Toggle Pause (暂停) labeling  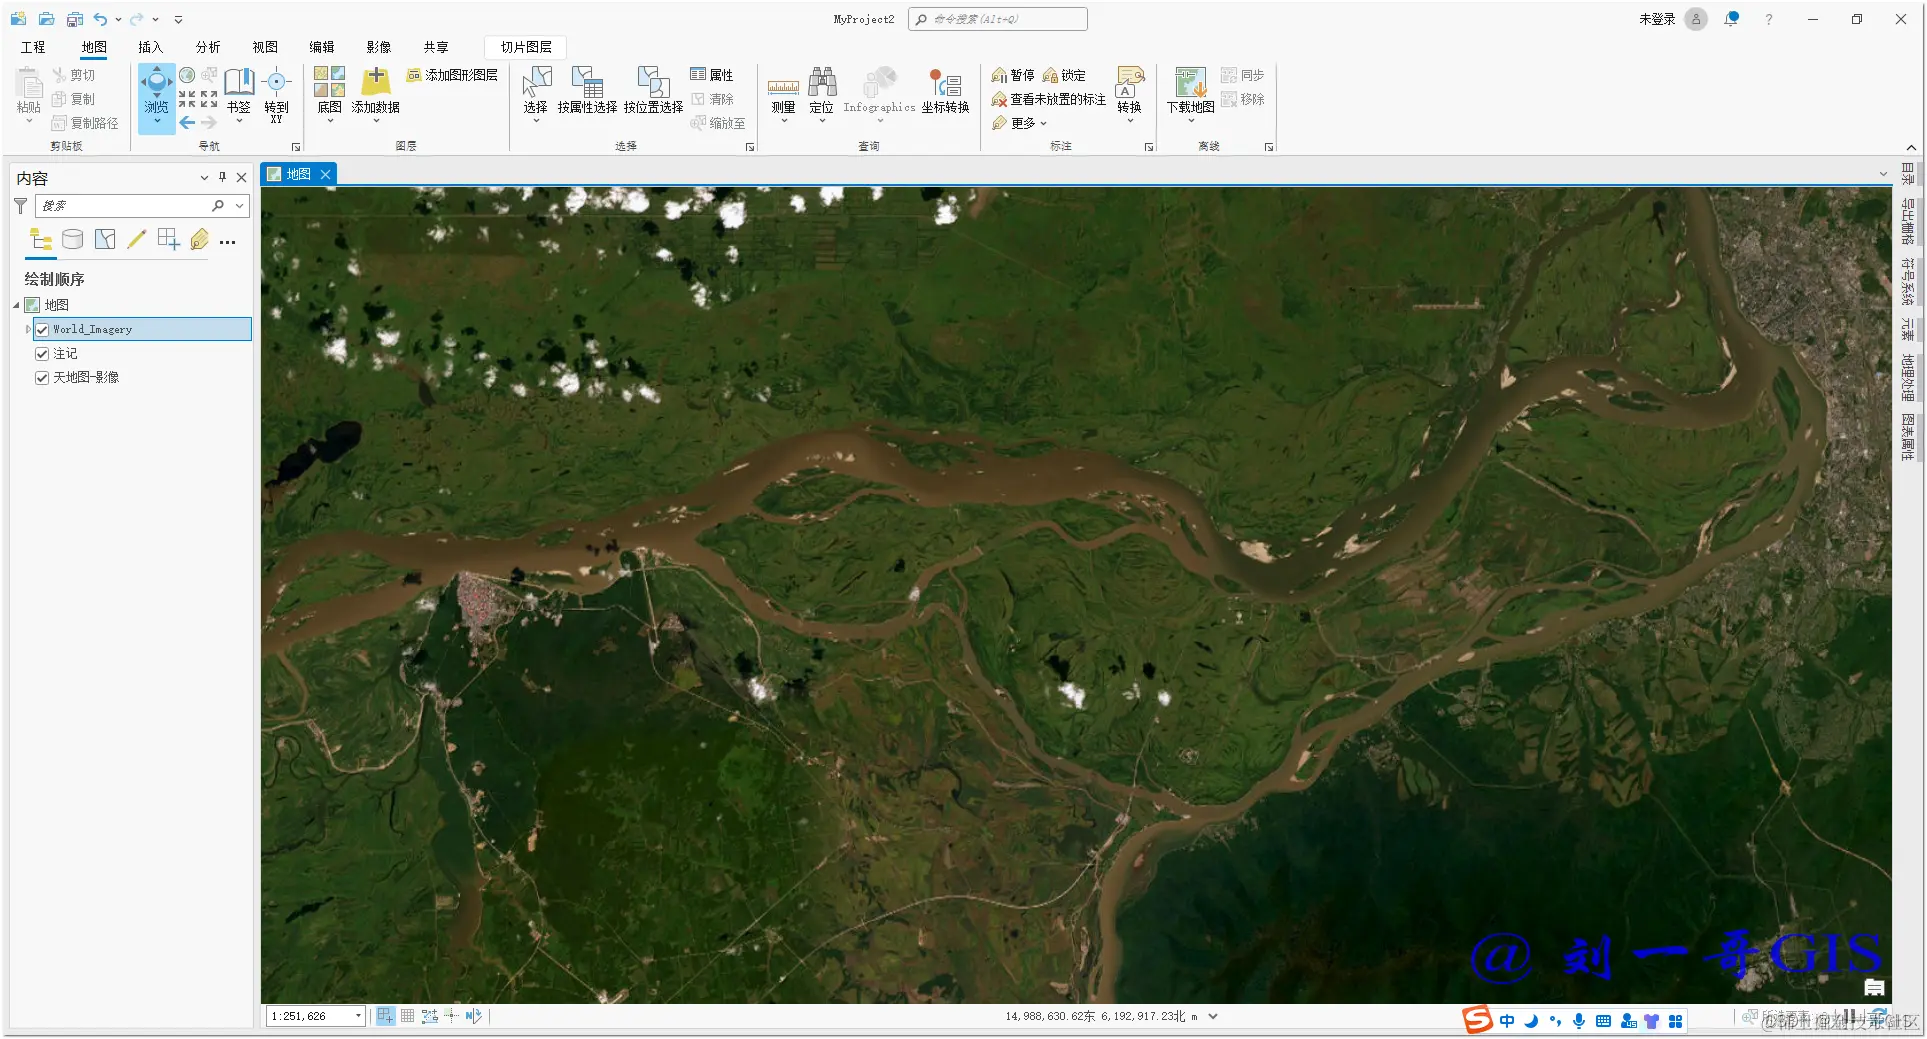pos(1013,75)
